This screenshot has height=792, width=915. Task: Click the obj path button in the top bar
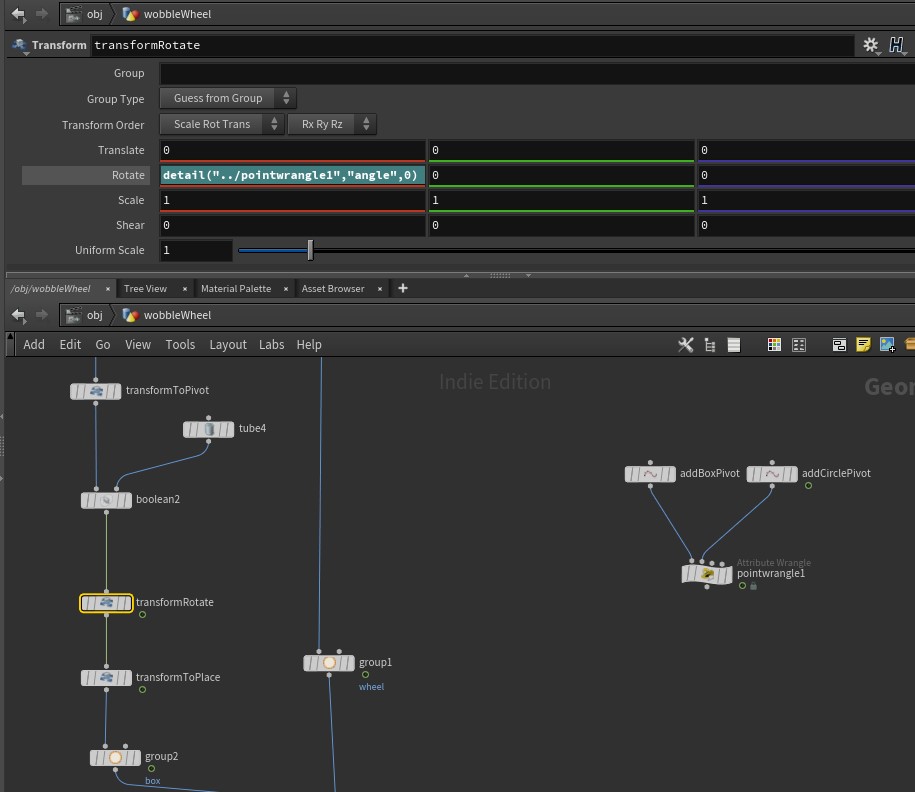tap(85, 14)
